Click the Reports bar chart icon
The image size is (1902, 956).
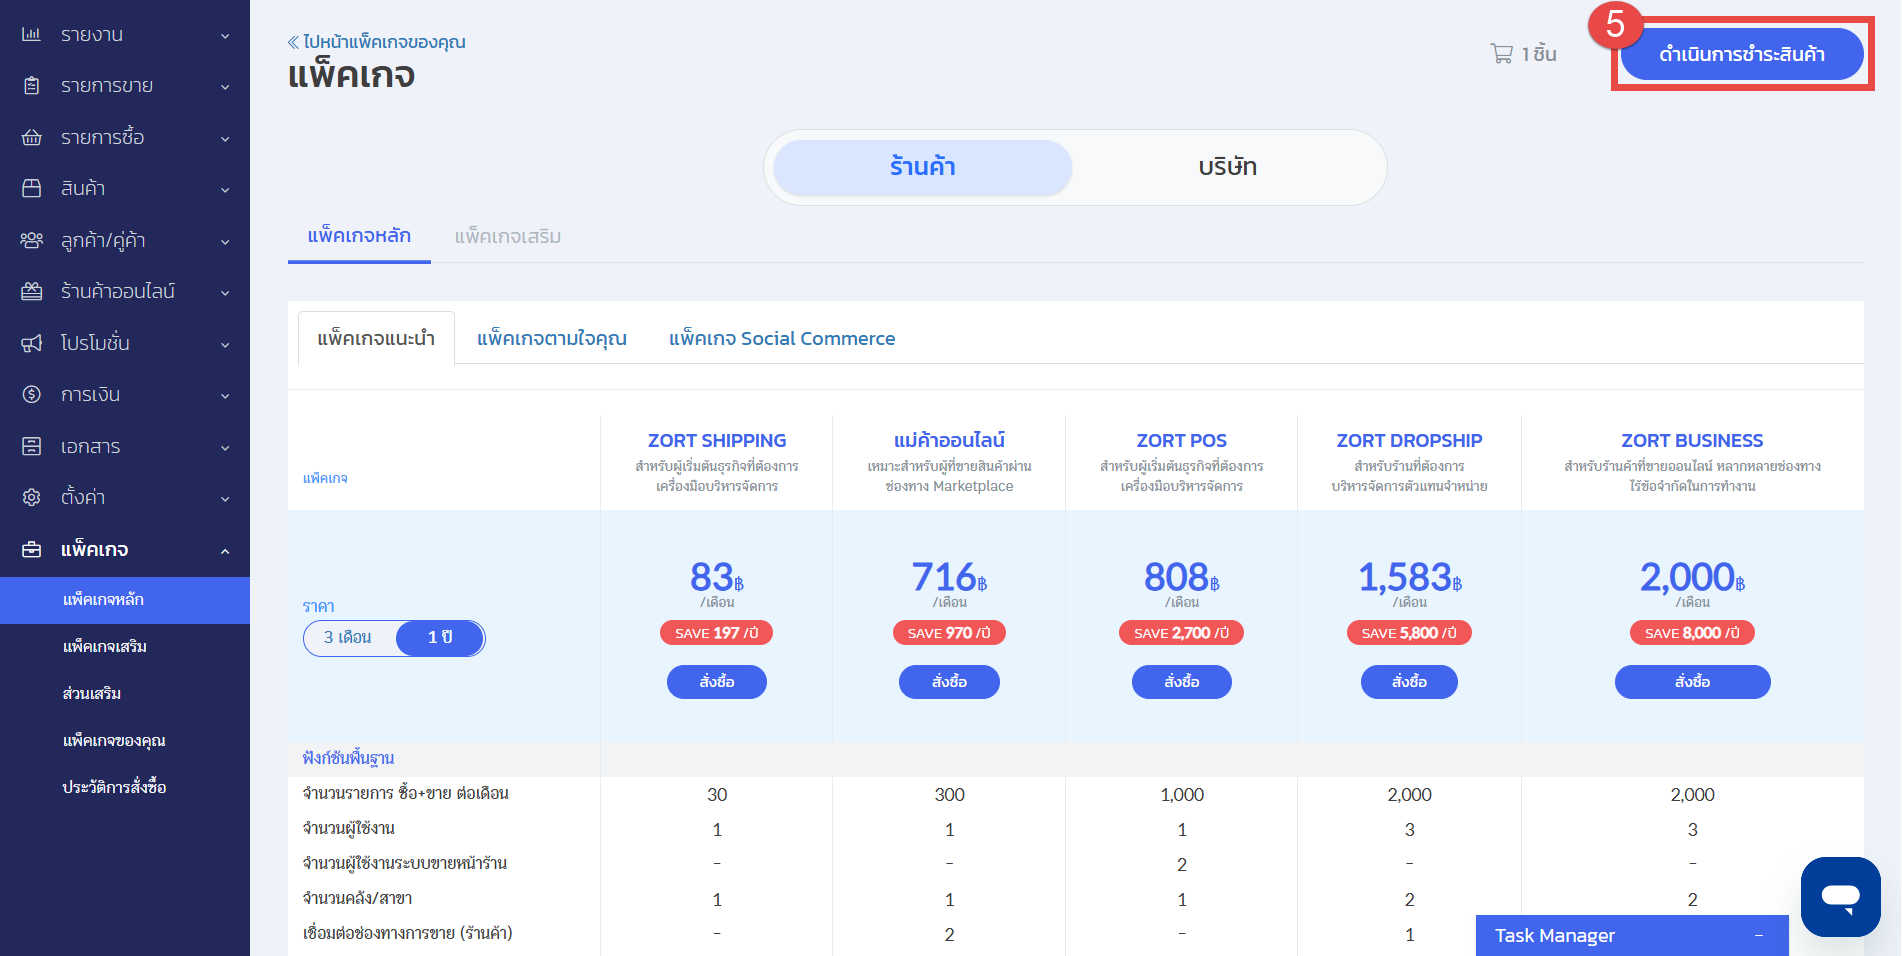(32, 35)
